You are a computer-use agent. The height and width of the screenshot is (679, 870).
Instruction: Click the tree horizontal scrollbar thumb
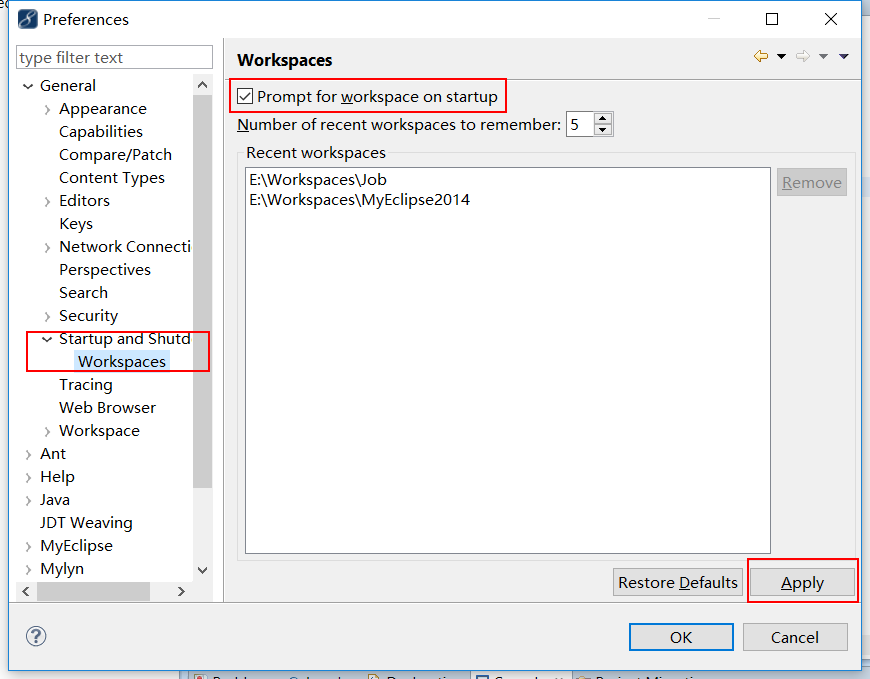[x=93, y=591]
